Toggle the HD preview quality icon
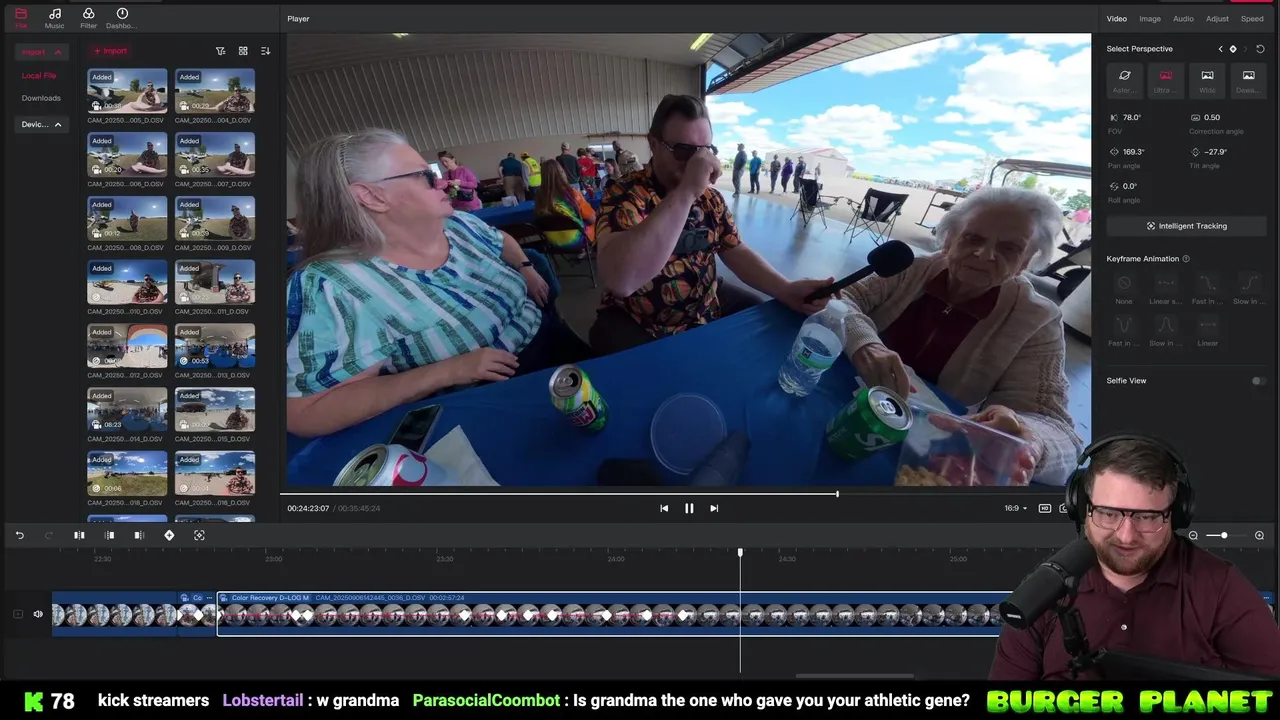The image size is (1280, 720). (x=1045, y=508)
